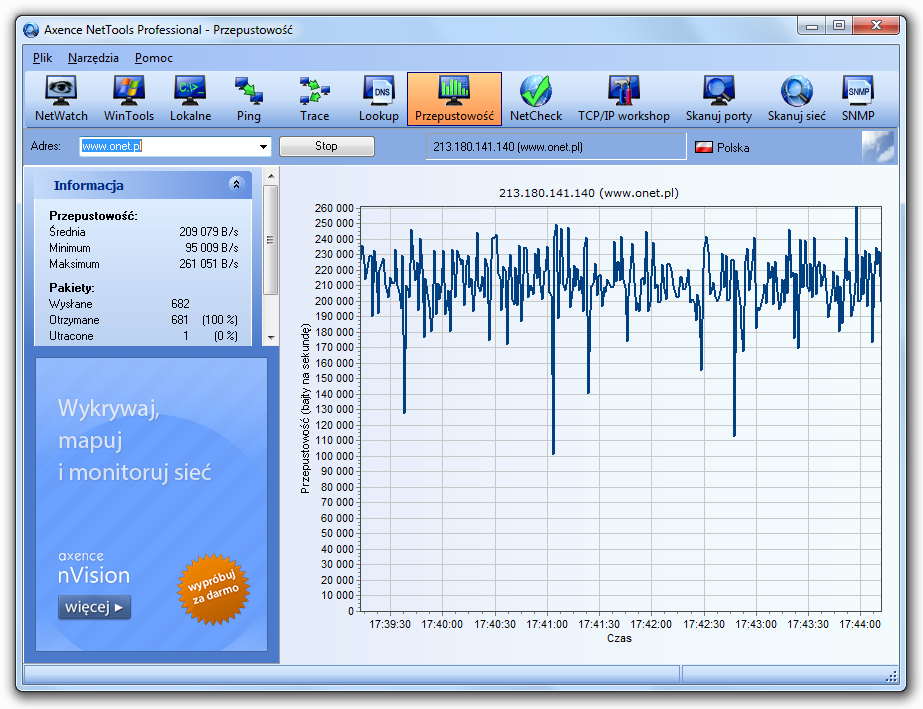
Task: Open Skanuj sieć network scanner
Action: point(796,99)
